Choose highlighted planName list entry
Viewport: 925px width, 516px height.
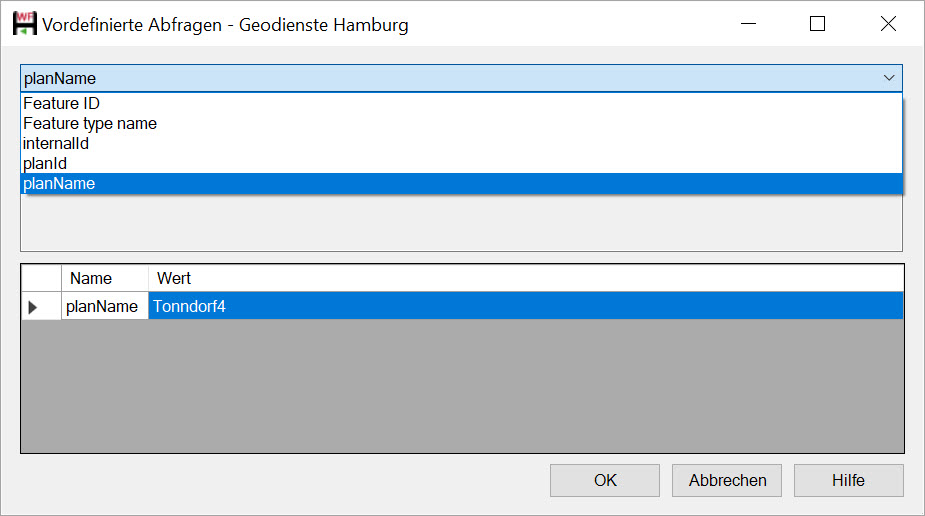coord(60,183)
